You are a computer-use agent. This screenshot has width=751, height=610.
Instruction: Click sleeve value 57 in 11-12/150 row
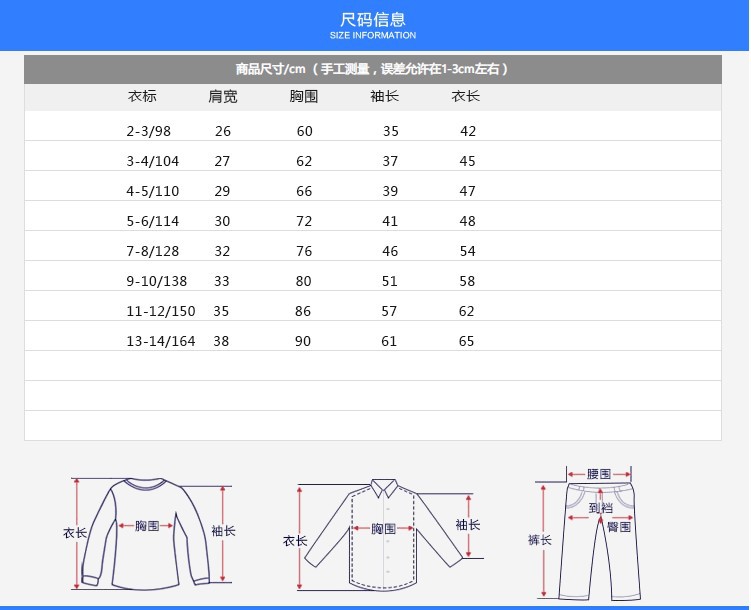[389, 311]
